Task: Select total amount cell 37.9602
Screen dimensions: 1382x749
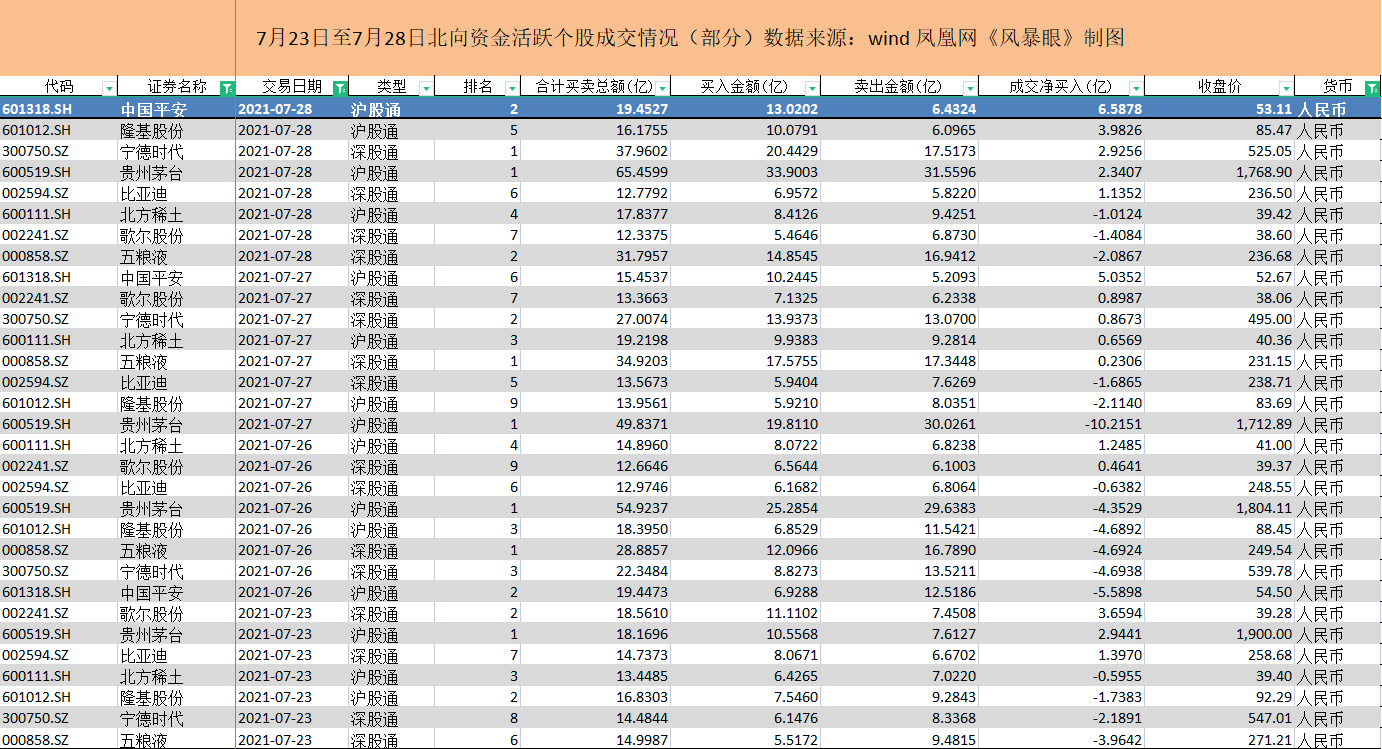Action: (596, 151)
